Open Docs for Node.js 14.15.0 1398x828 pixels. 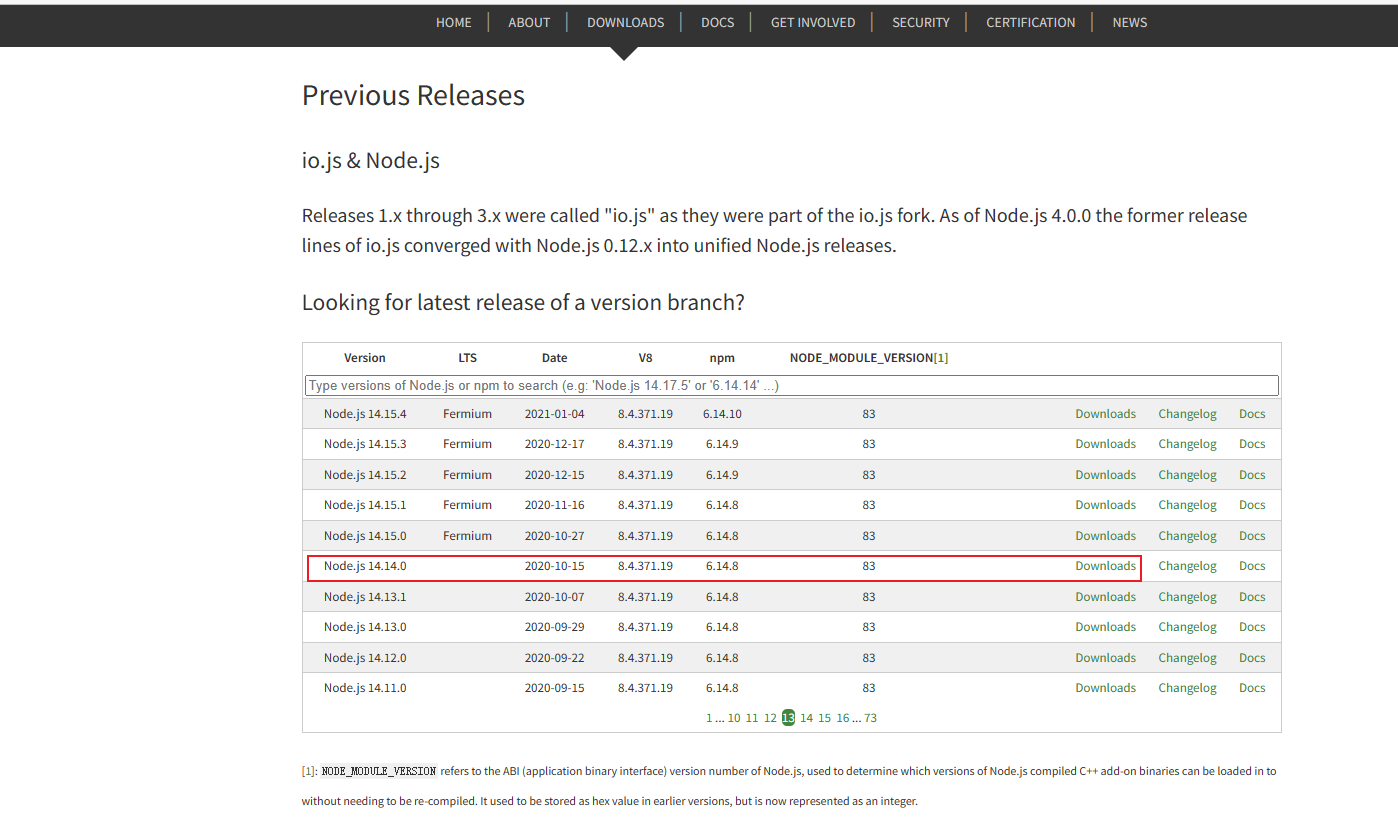point(1252,536)
